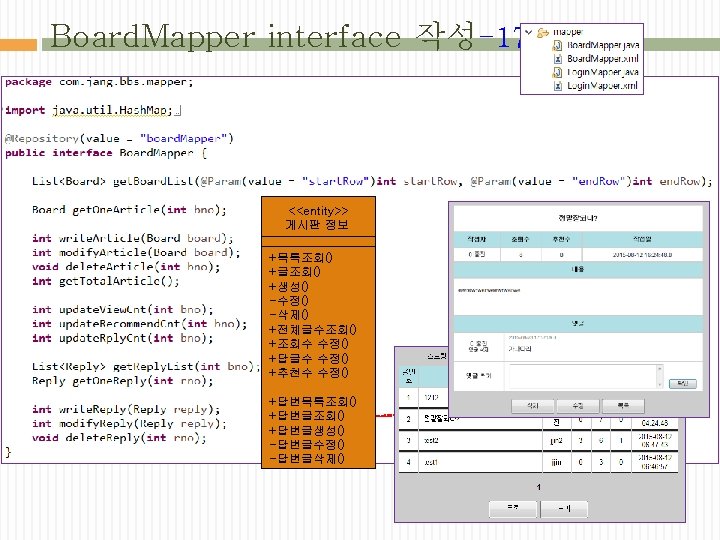
Task: Click the "public interface BoardMapper" line
Action: tap(106, 153)
